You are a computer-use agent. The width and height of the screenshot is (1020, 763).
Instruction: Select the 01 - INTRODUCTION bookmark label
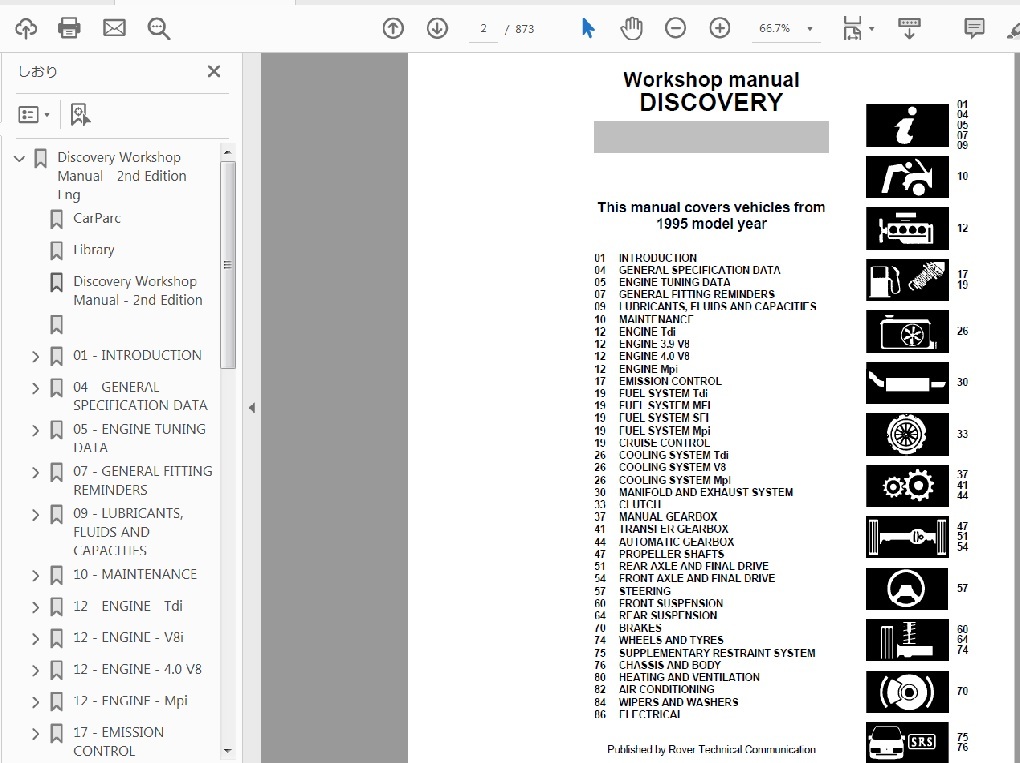coord(137,355)
